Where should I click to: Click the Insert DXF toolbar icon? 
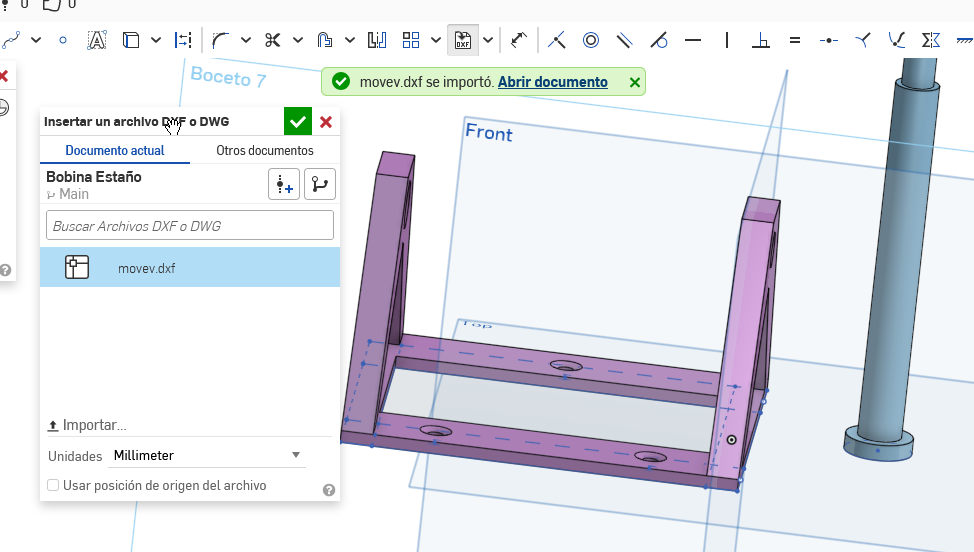click(x=462, y=40)
